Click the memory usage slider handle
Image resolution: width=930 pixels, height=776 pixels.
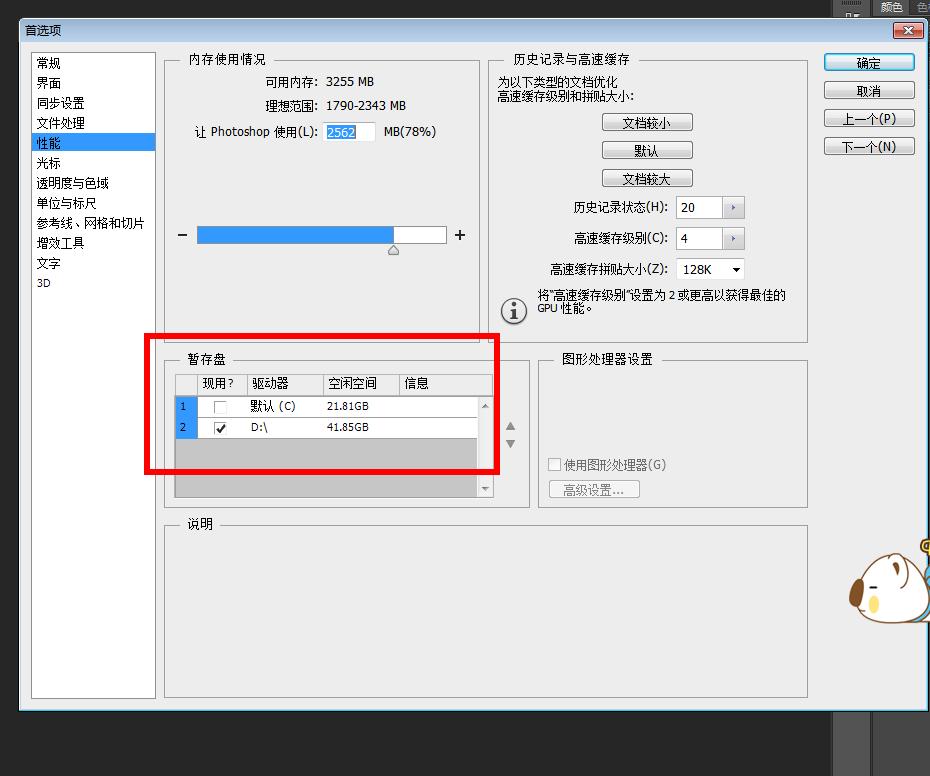(x=393, y=248)
